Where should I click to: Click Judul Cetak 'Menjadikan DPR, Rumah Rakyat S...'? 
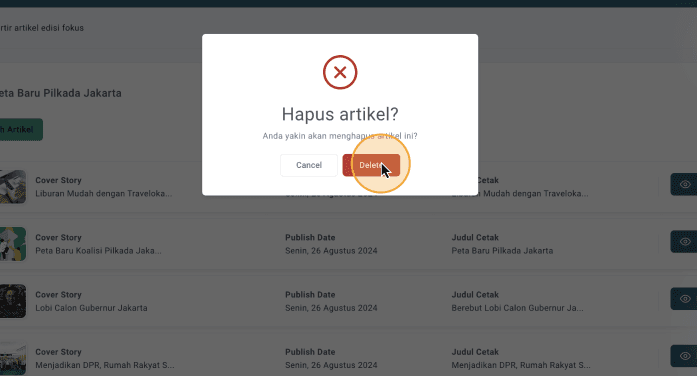[521, 365]
